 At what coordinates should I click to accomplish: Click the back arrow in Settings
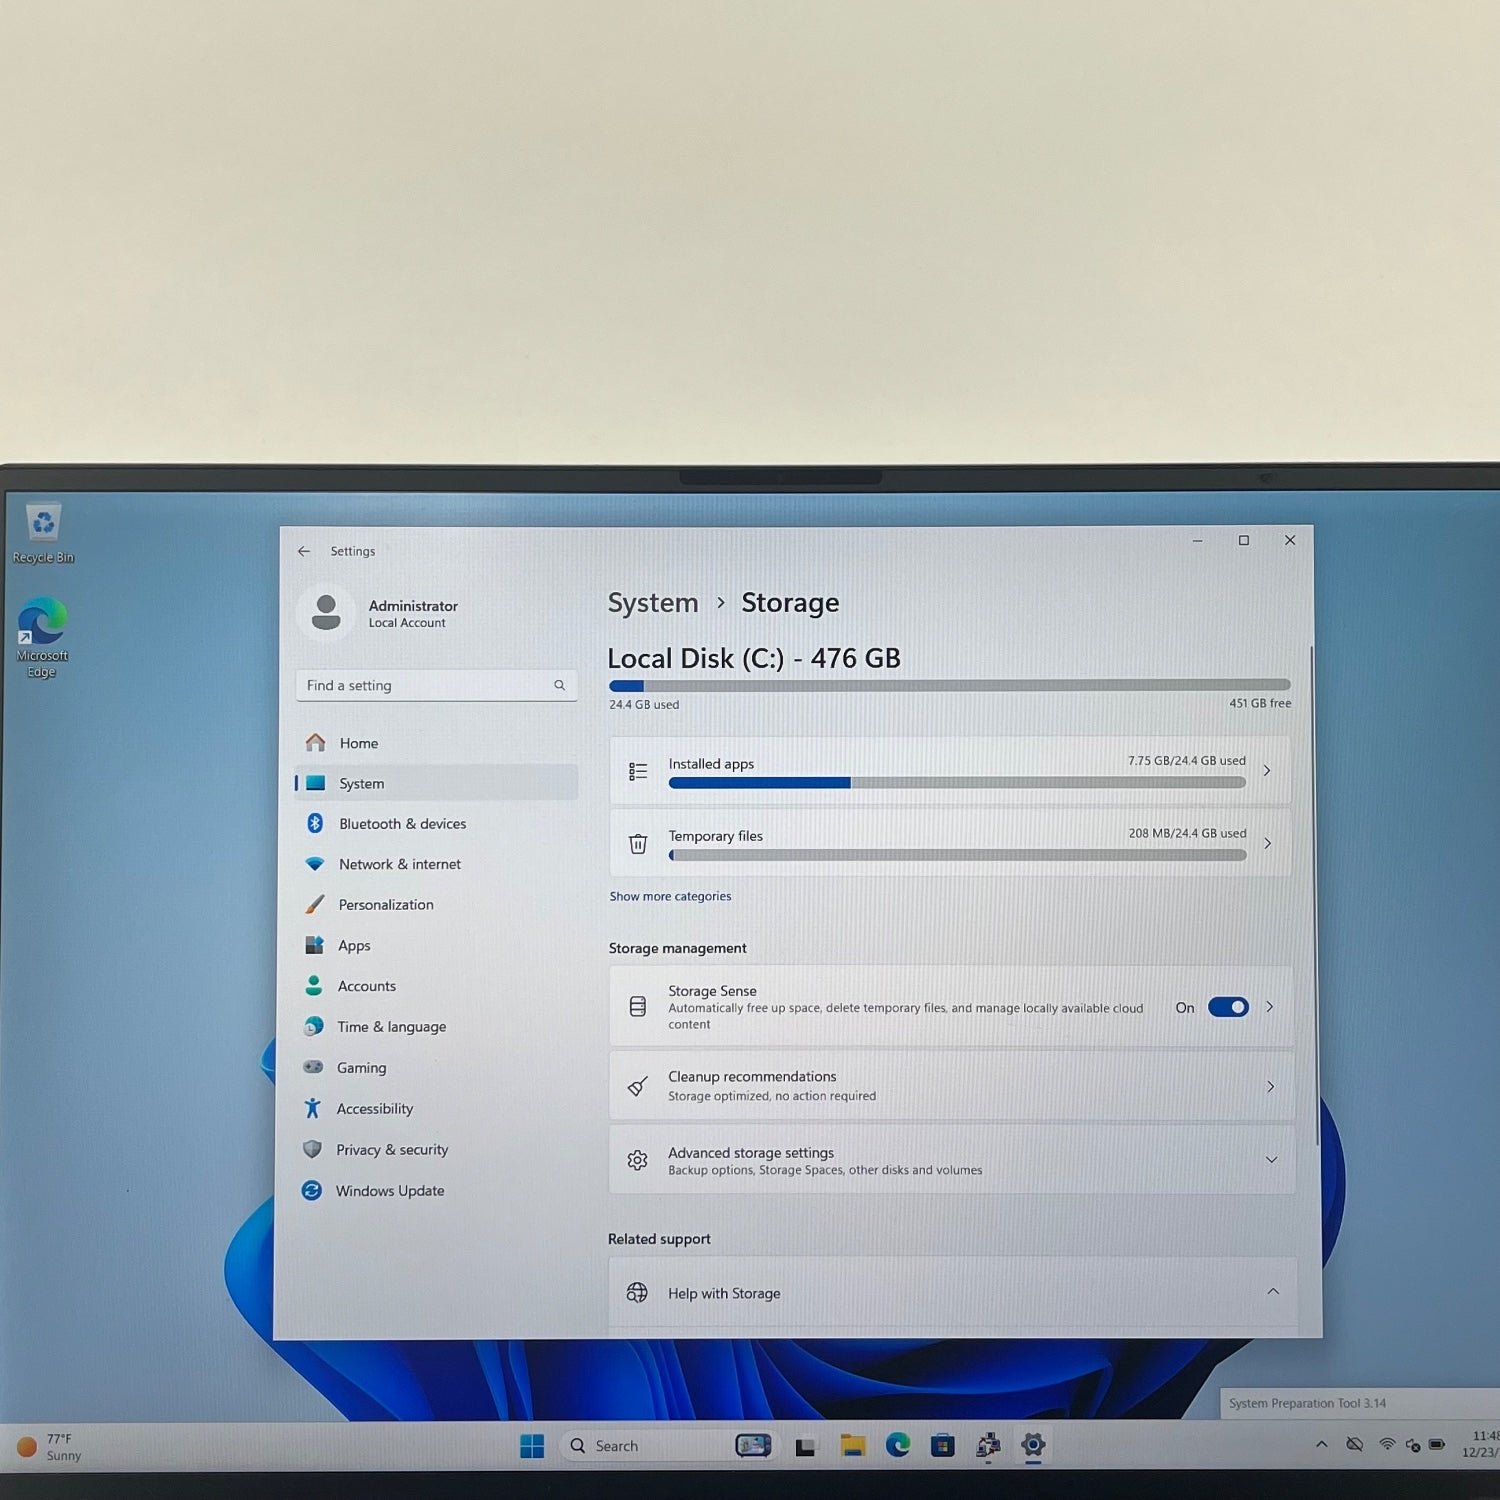point(304,551)
